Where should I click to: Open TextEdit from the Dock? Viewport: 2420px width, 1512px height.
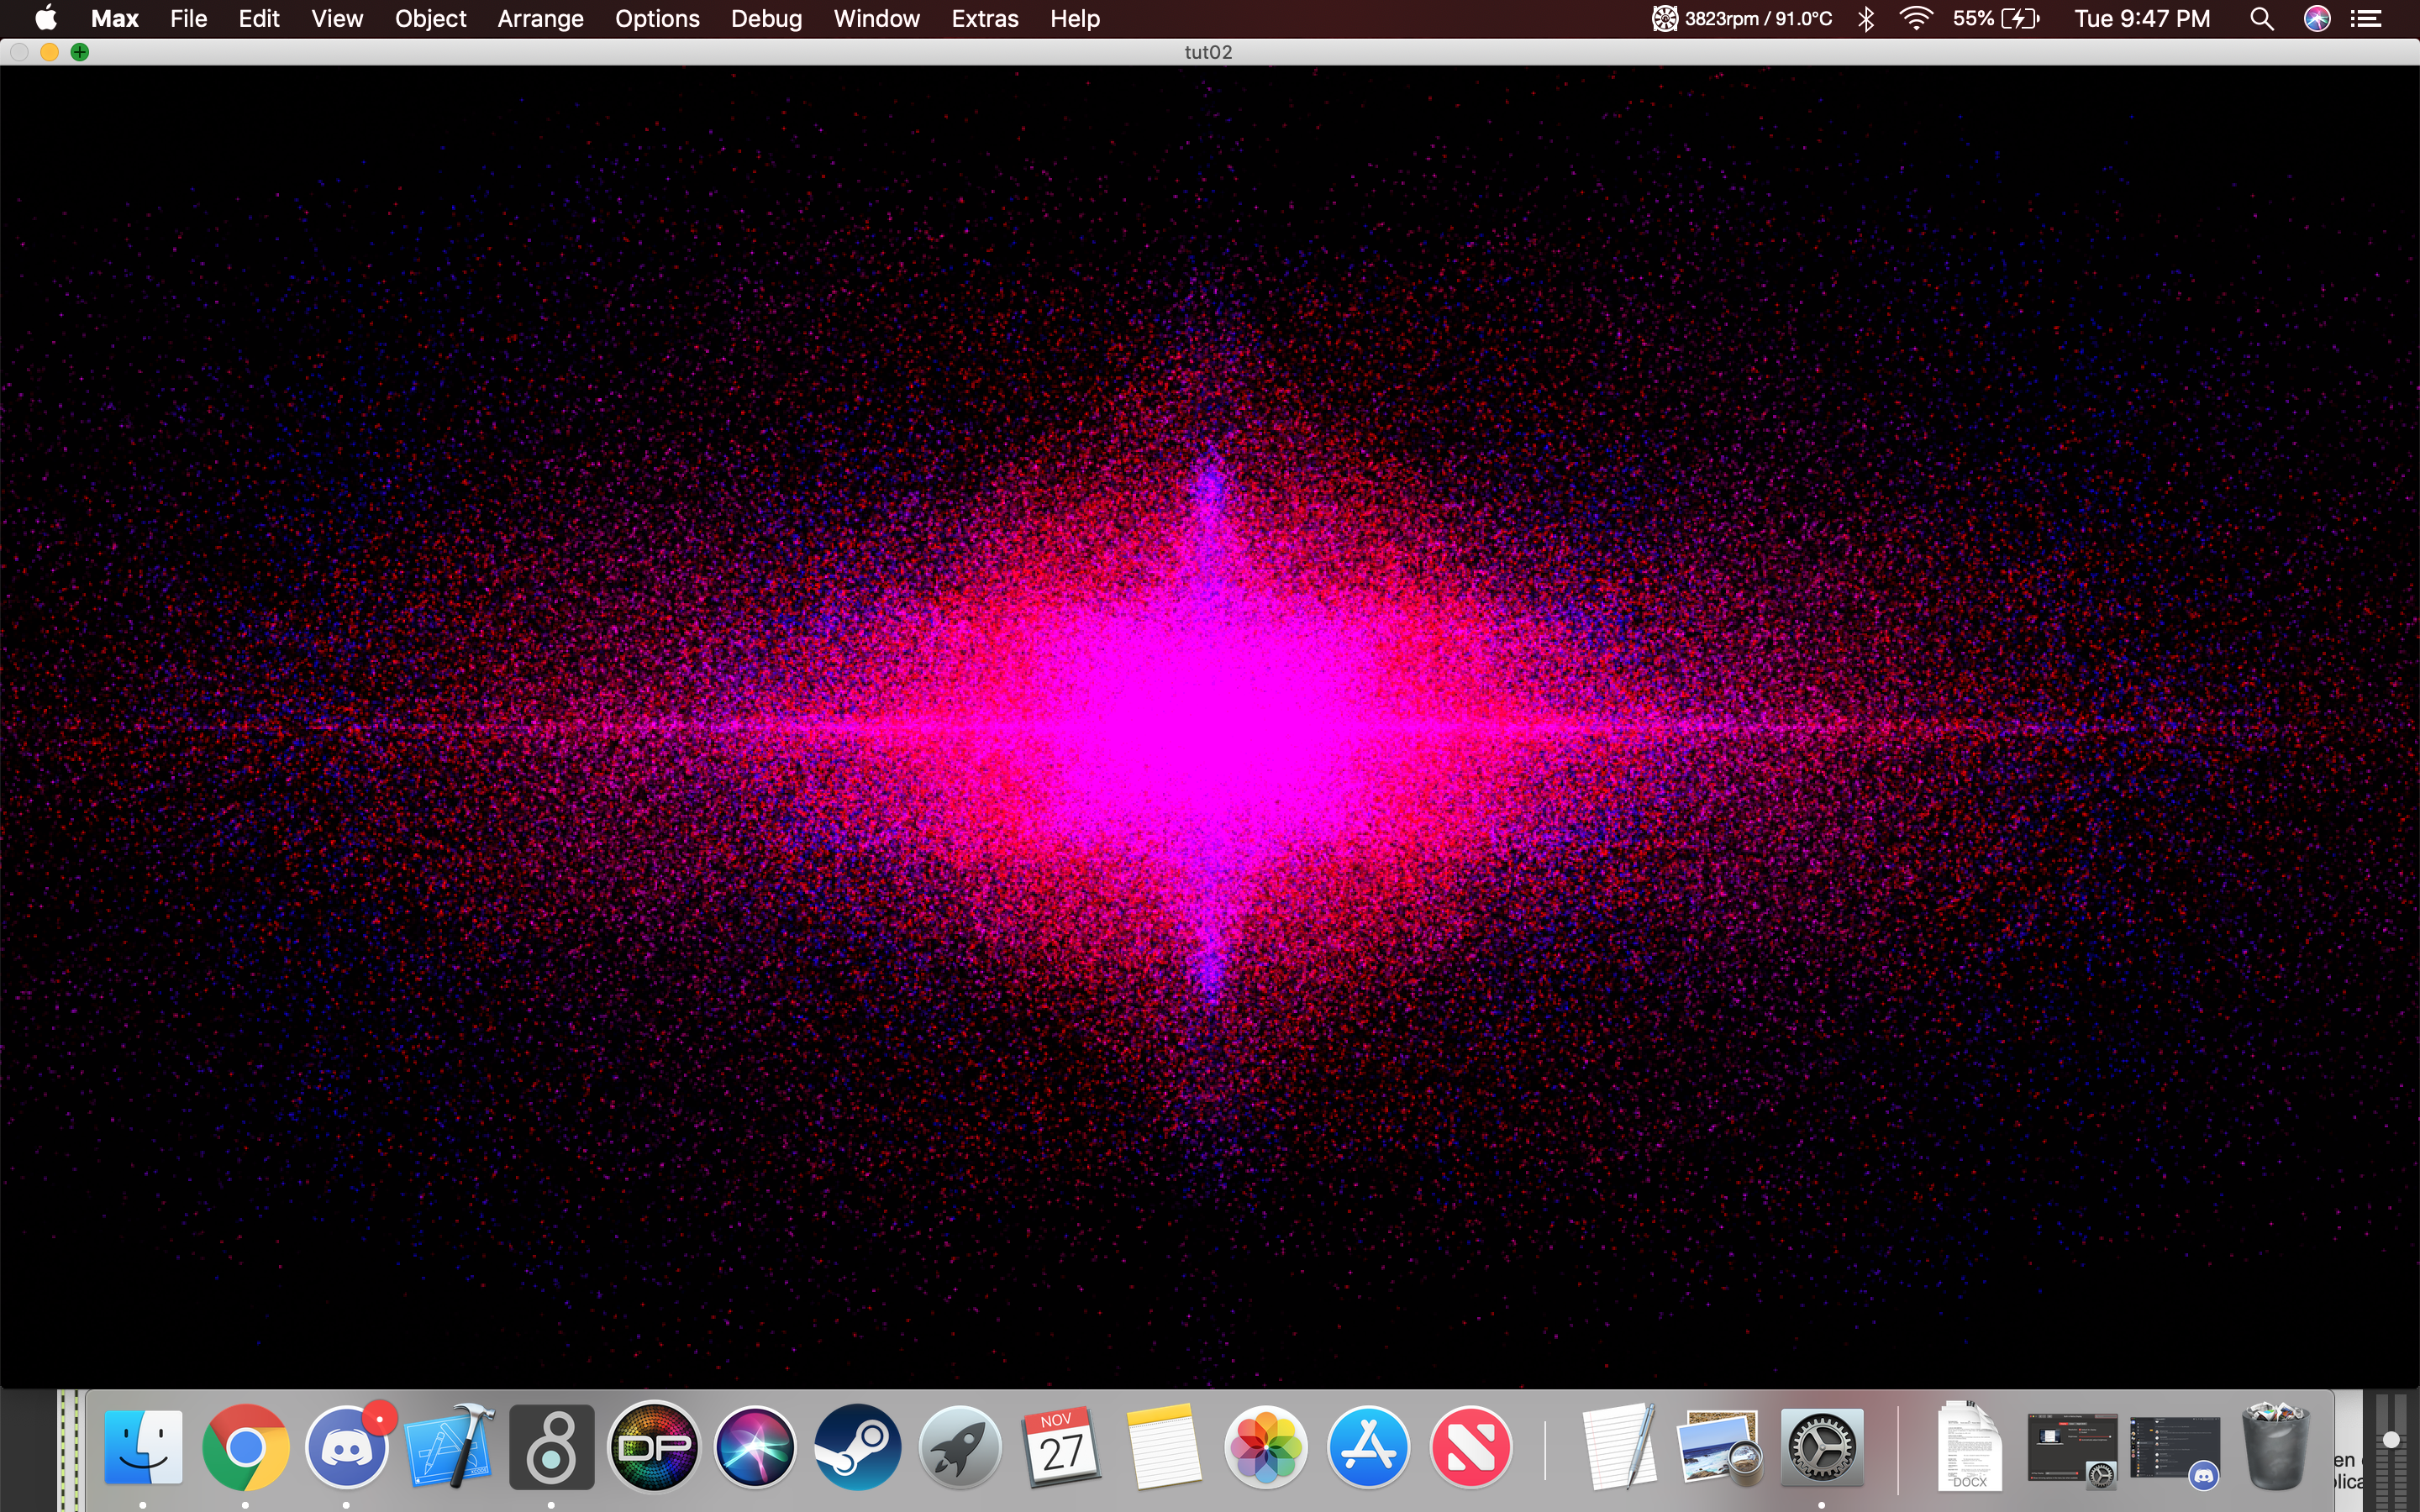1618,1447
